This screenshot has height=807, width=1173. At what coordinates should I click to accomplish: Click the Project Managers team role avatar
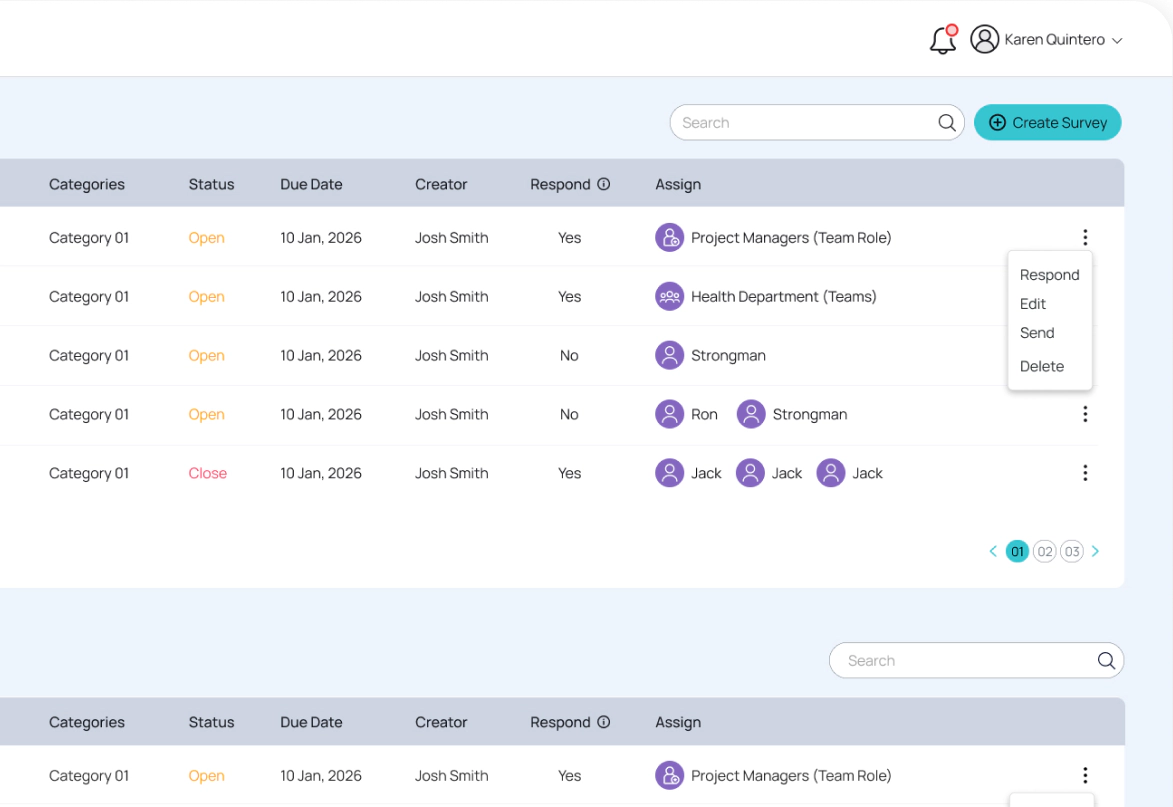pos(669,237)
